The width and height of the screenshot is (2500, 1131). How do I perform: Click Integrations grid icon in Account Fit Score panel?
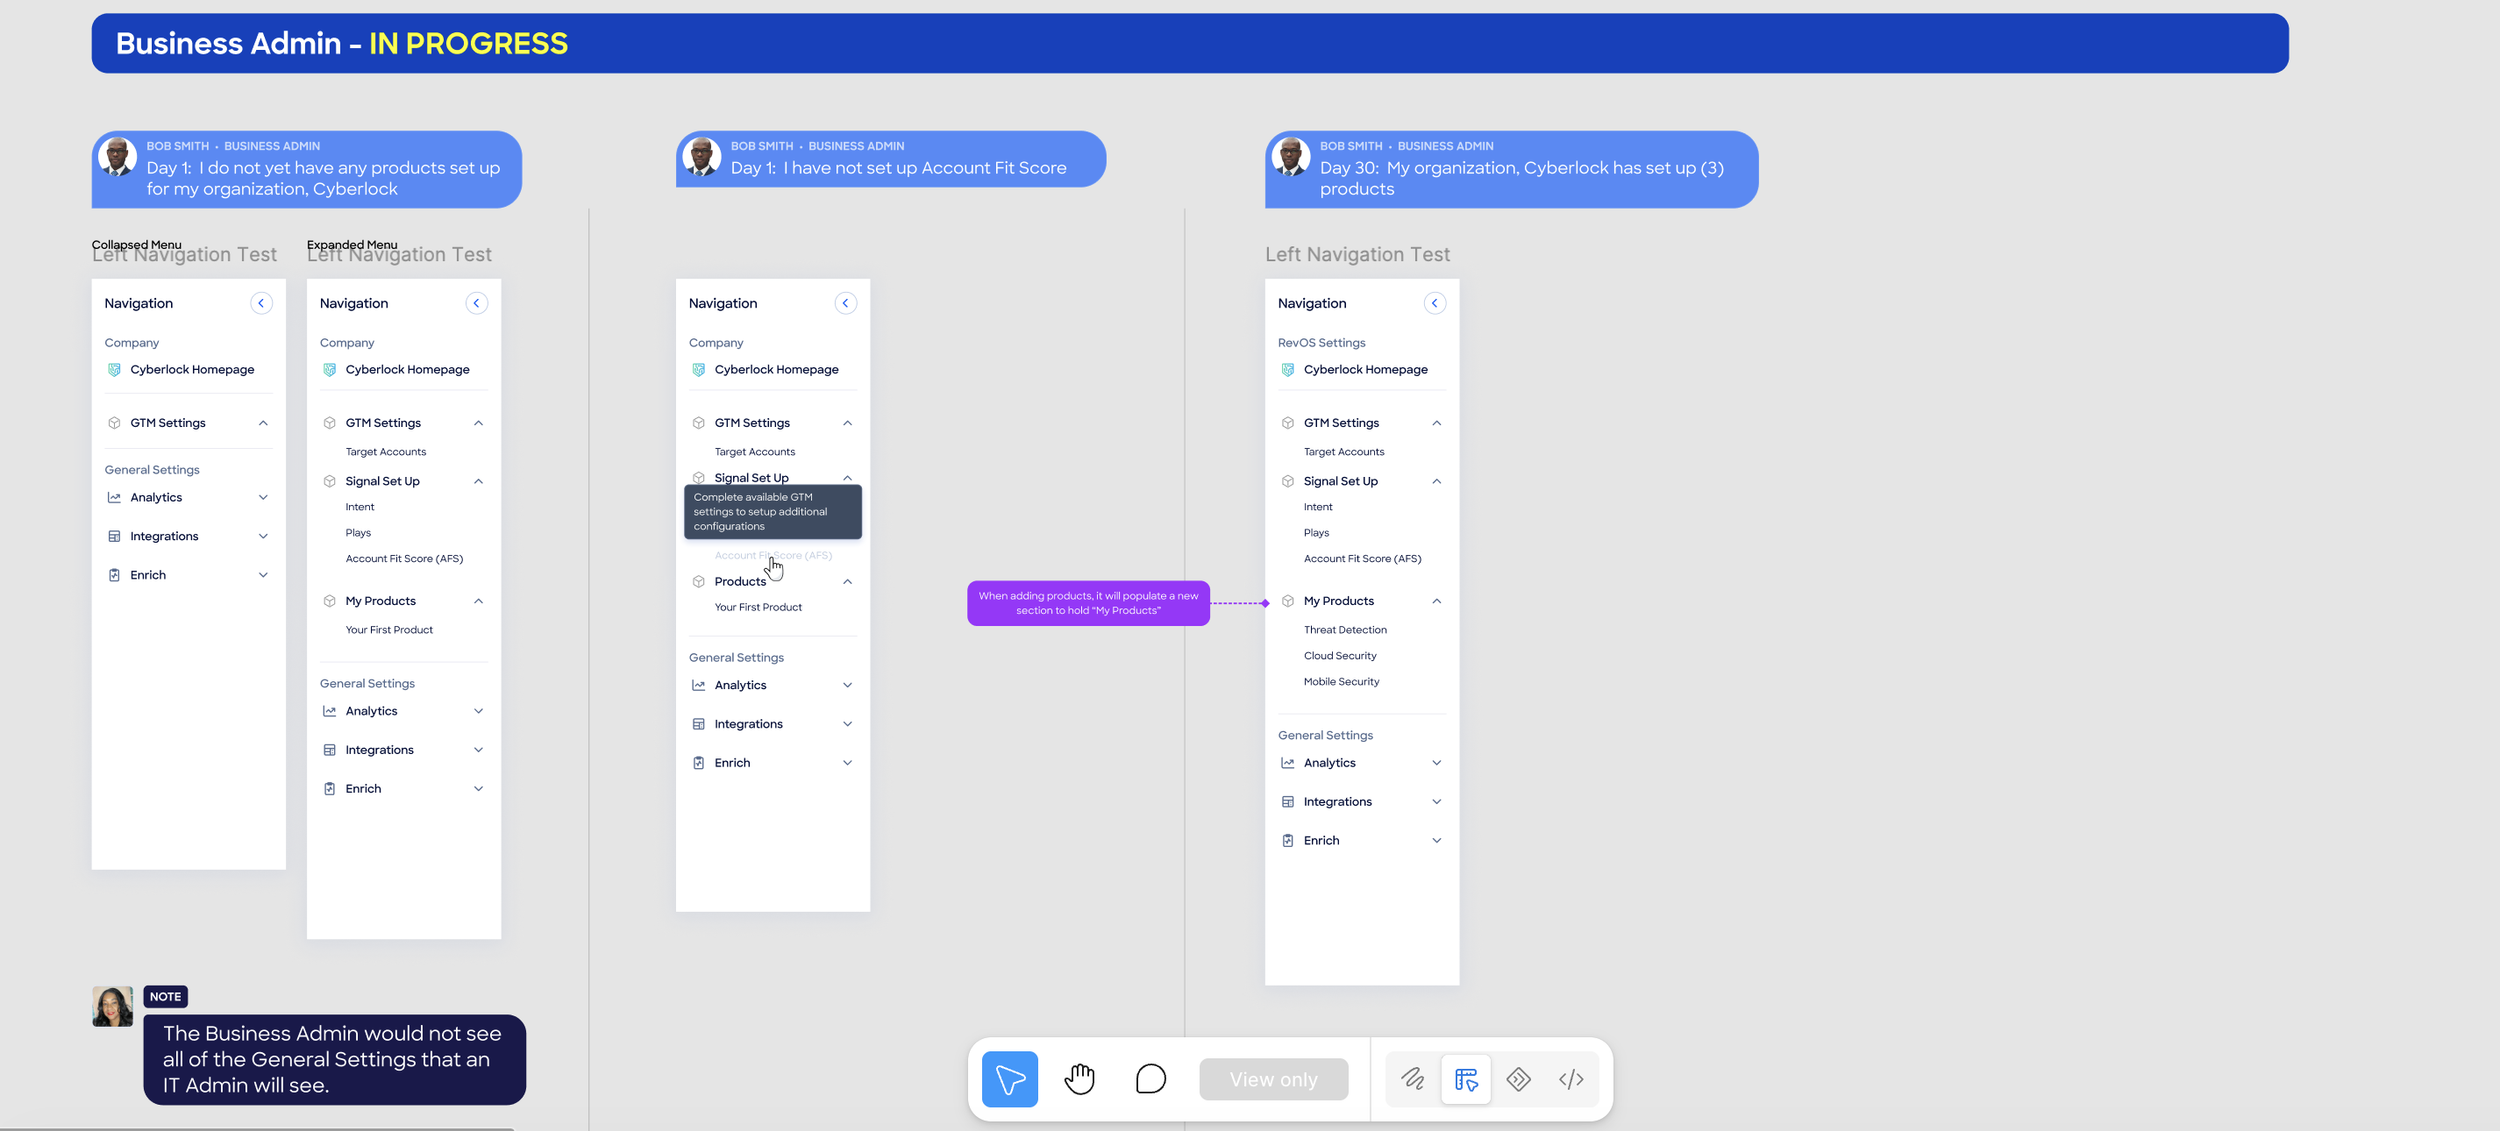pyautogui.click(x=698, y=724)
